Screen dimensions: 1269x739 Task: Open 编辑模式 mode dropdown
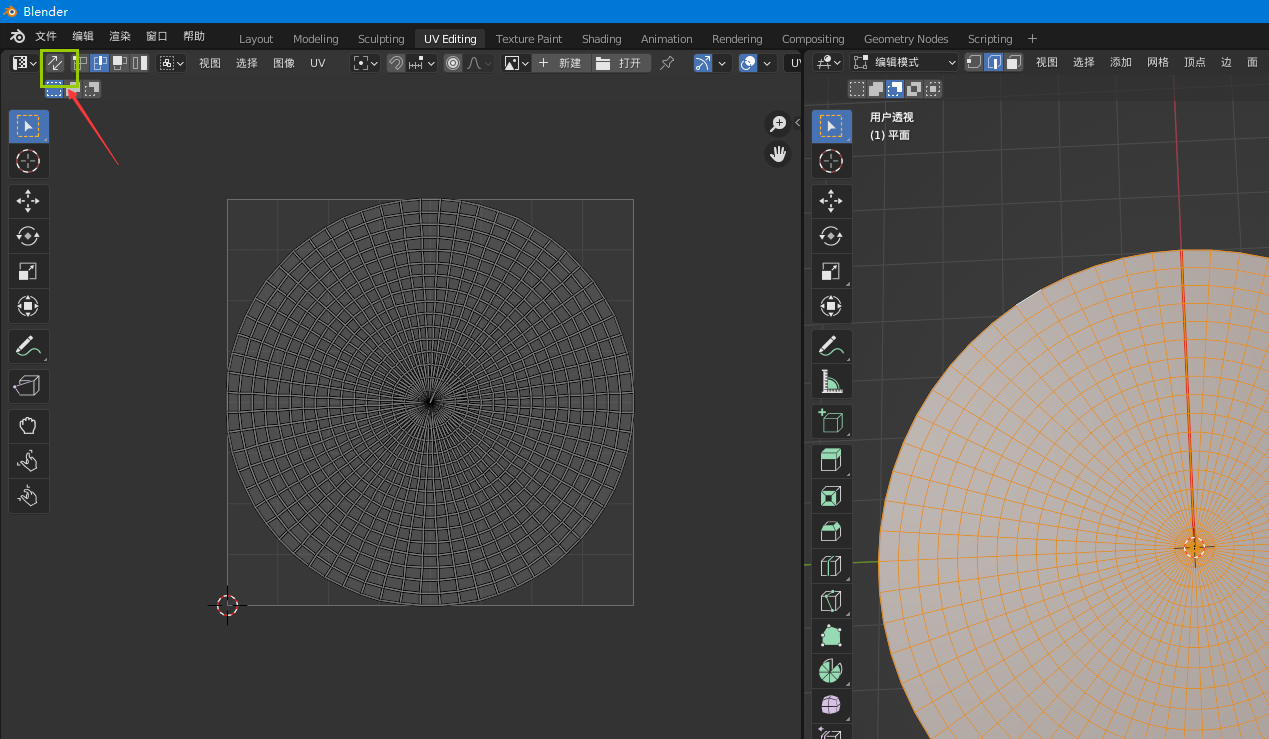(903, 62)
